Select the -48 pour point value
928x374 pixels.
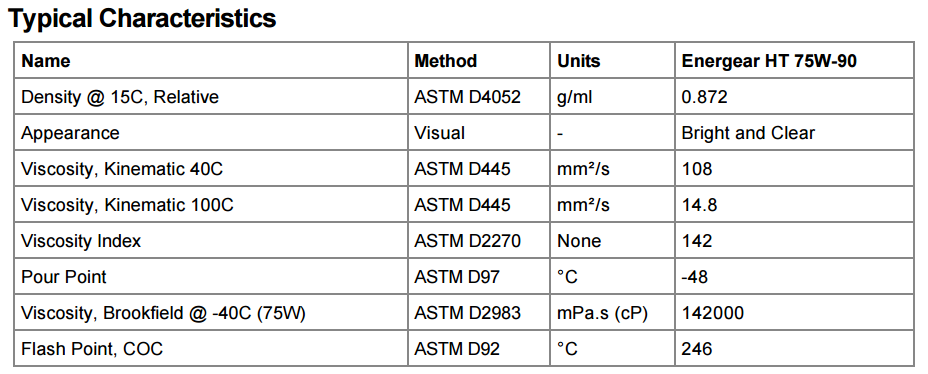pos(695,277)
